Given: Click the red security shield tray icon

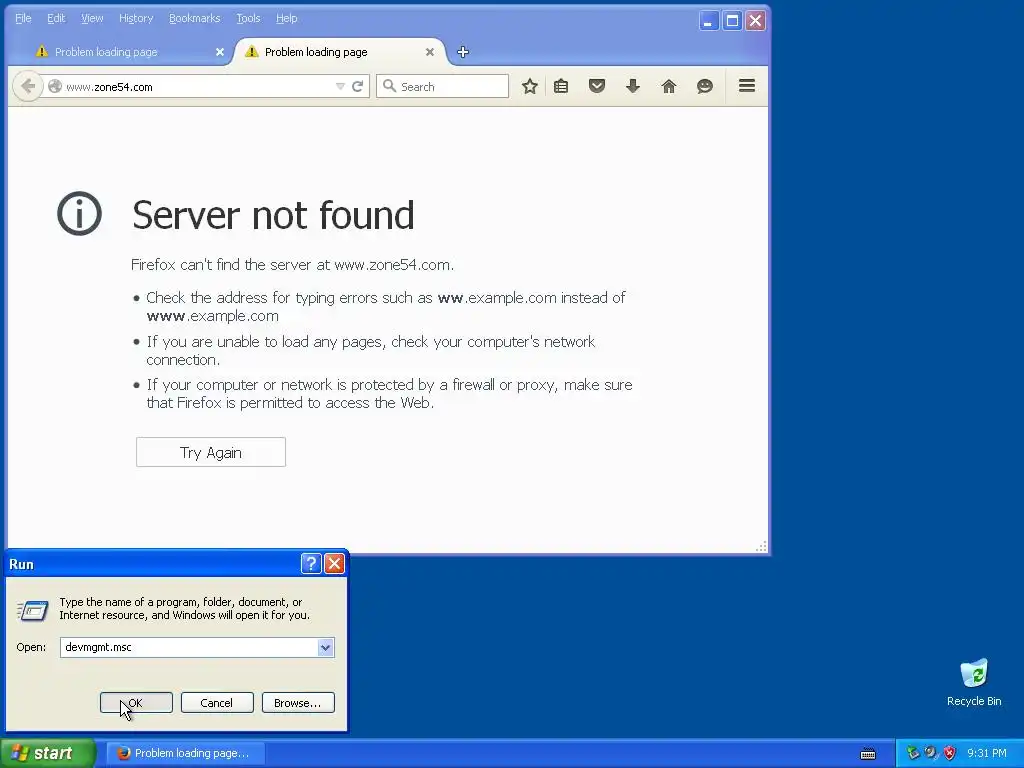Looking at the screenshot, I should pyautogui.click(x=950, y=753).
